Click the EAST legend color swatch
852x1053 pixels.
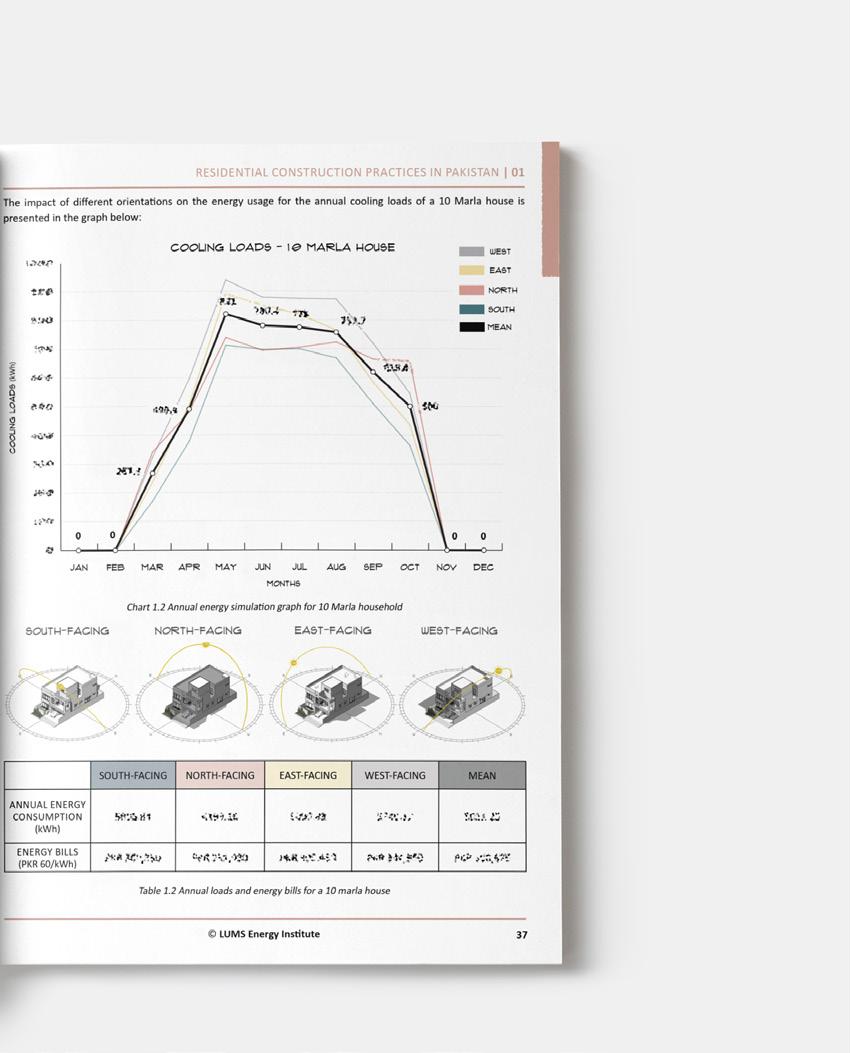coord(471,270)
